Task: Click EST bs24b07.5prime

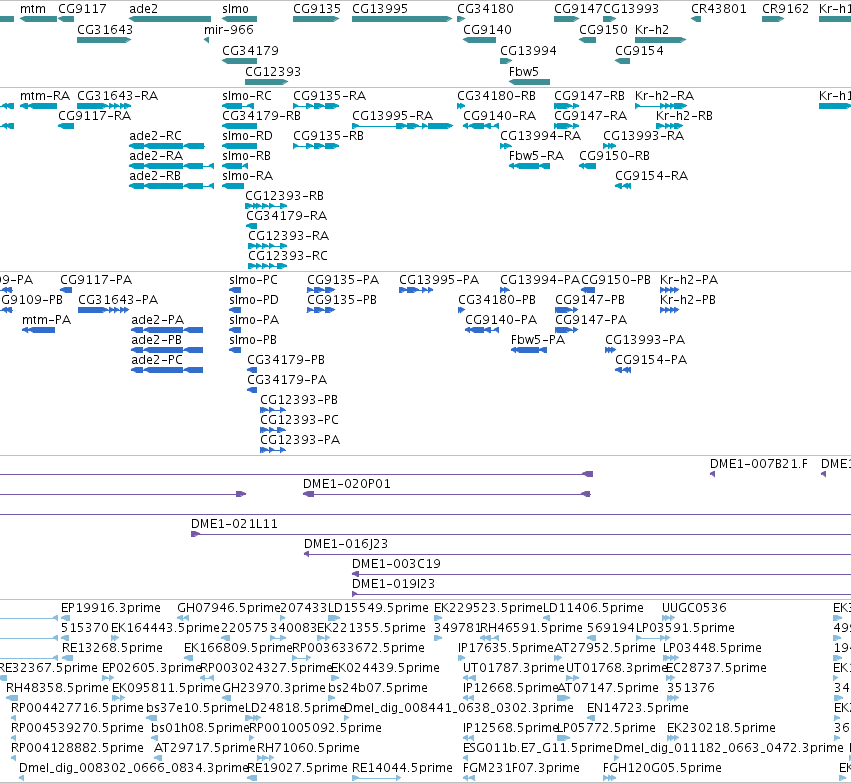Action: pos(332,698)
